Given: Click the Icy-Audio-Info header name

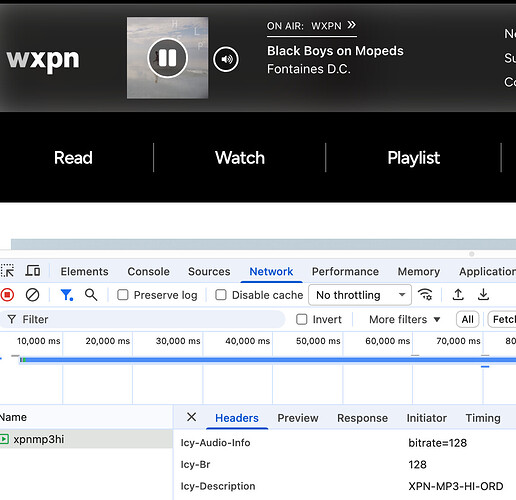Looking at the screenshot, I should [x=215, y=443].
